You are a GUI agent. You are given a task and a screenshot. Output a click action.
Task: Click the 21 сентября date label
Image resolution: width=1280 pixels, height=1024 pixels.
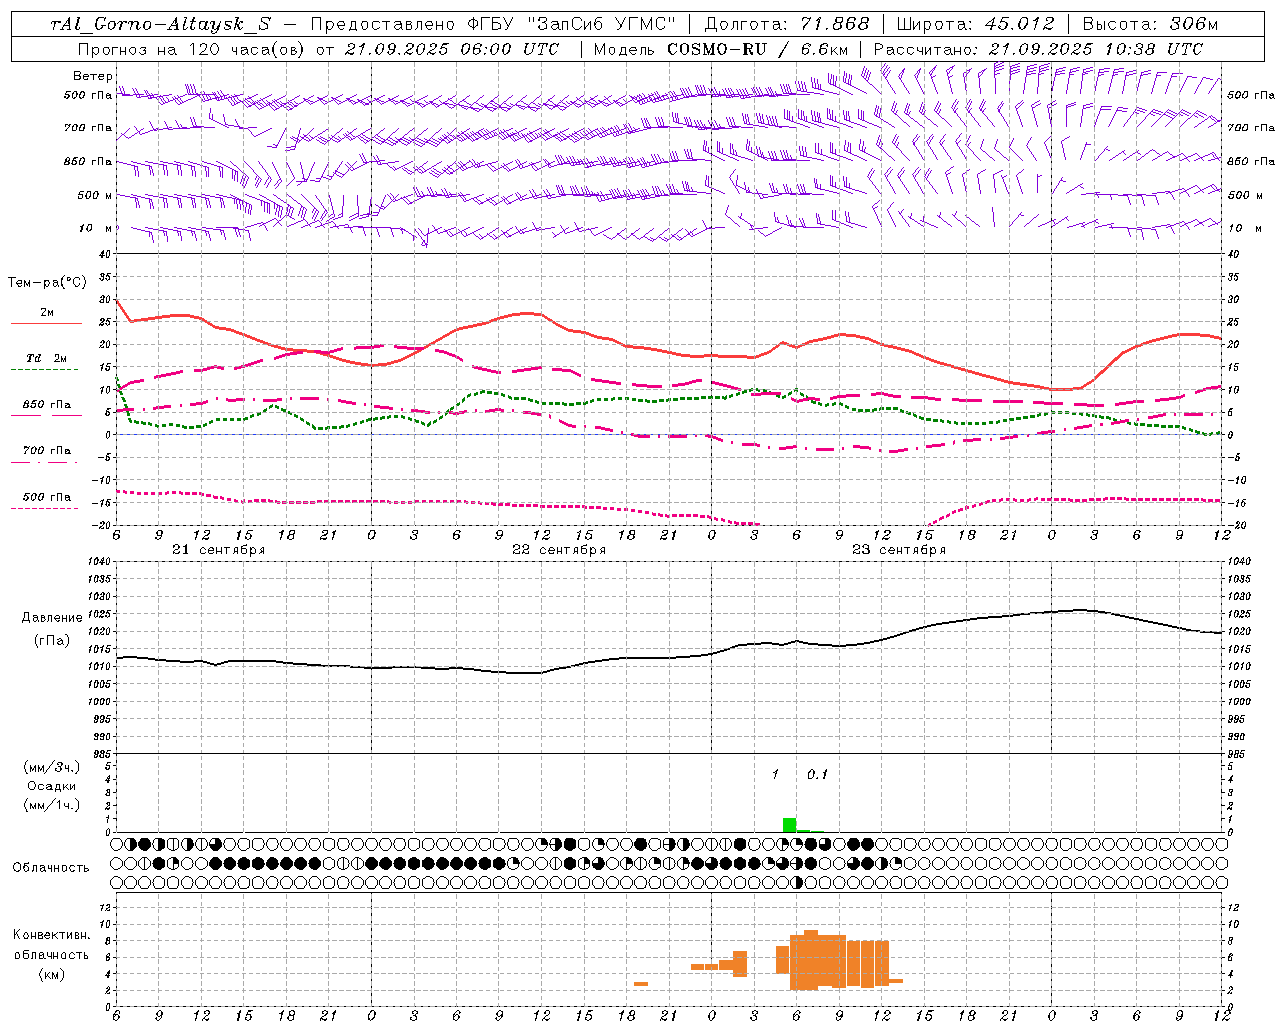click(x=218, y=550)
